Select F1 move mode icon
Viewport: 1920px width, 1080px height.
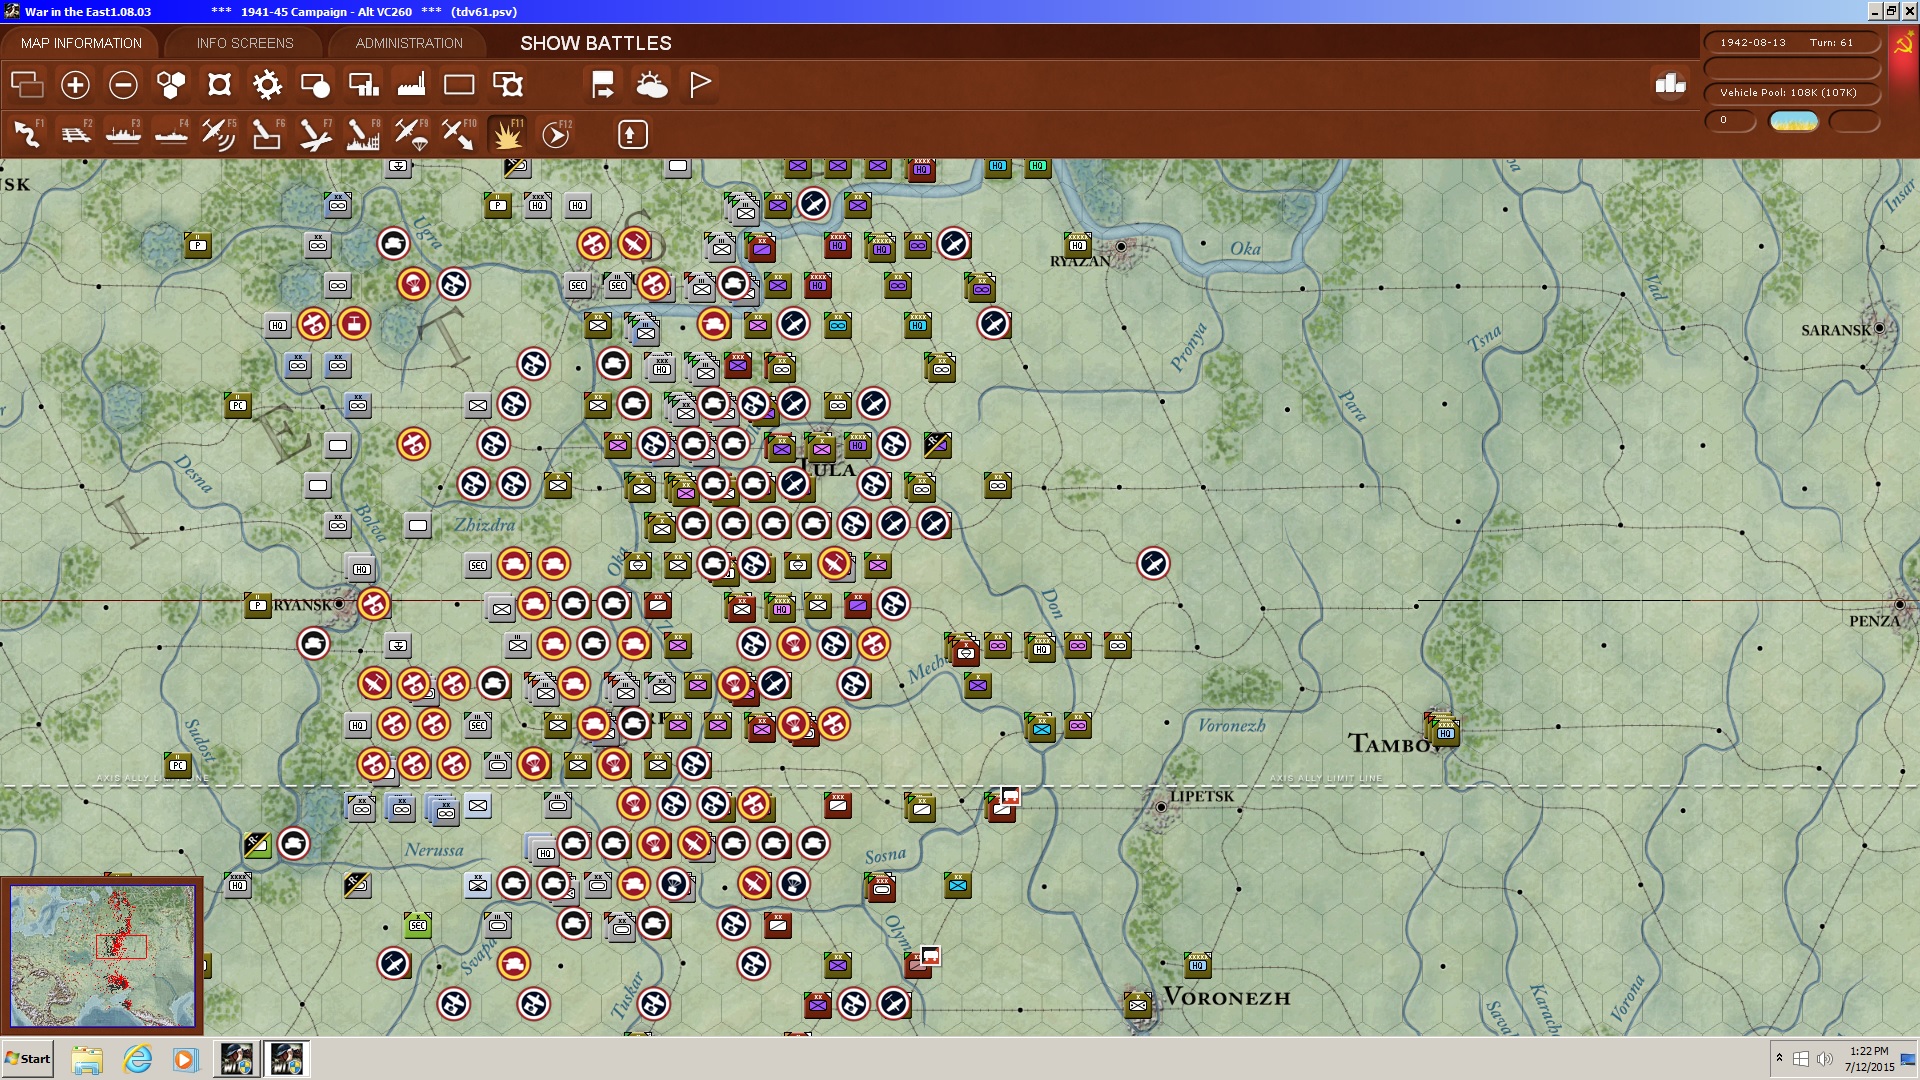[27, 134]
